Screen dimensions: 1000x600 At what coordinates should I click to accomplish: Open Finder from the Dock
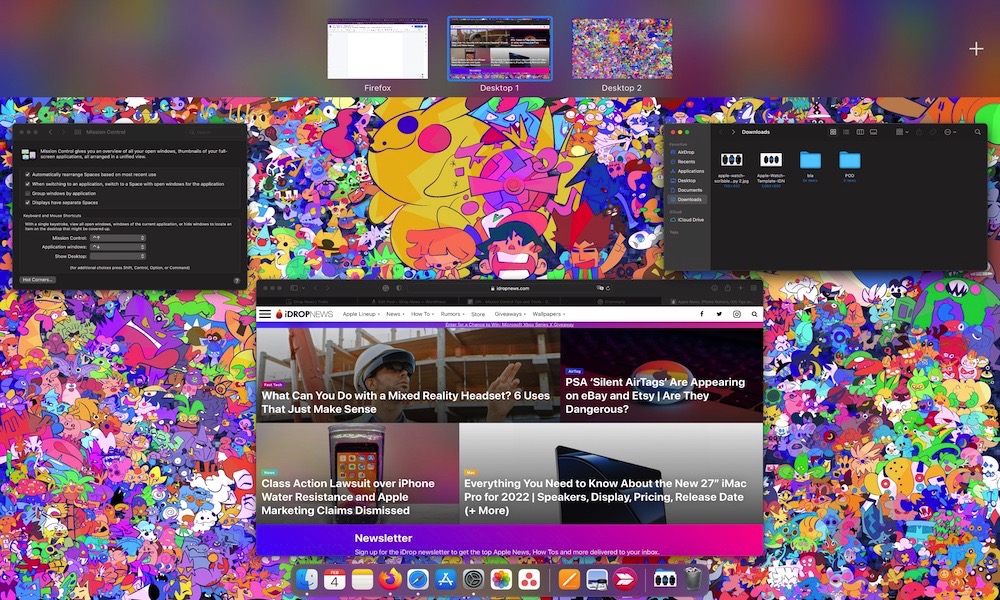coord(307,579)
